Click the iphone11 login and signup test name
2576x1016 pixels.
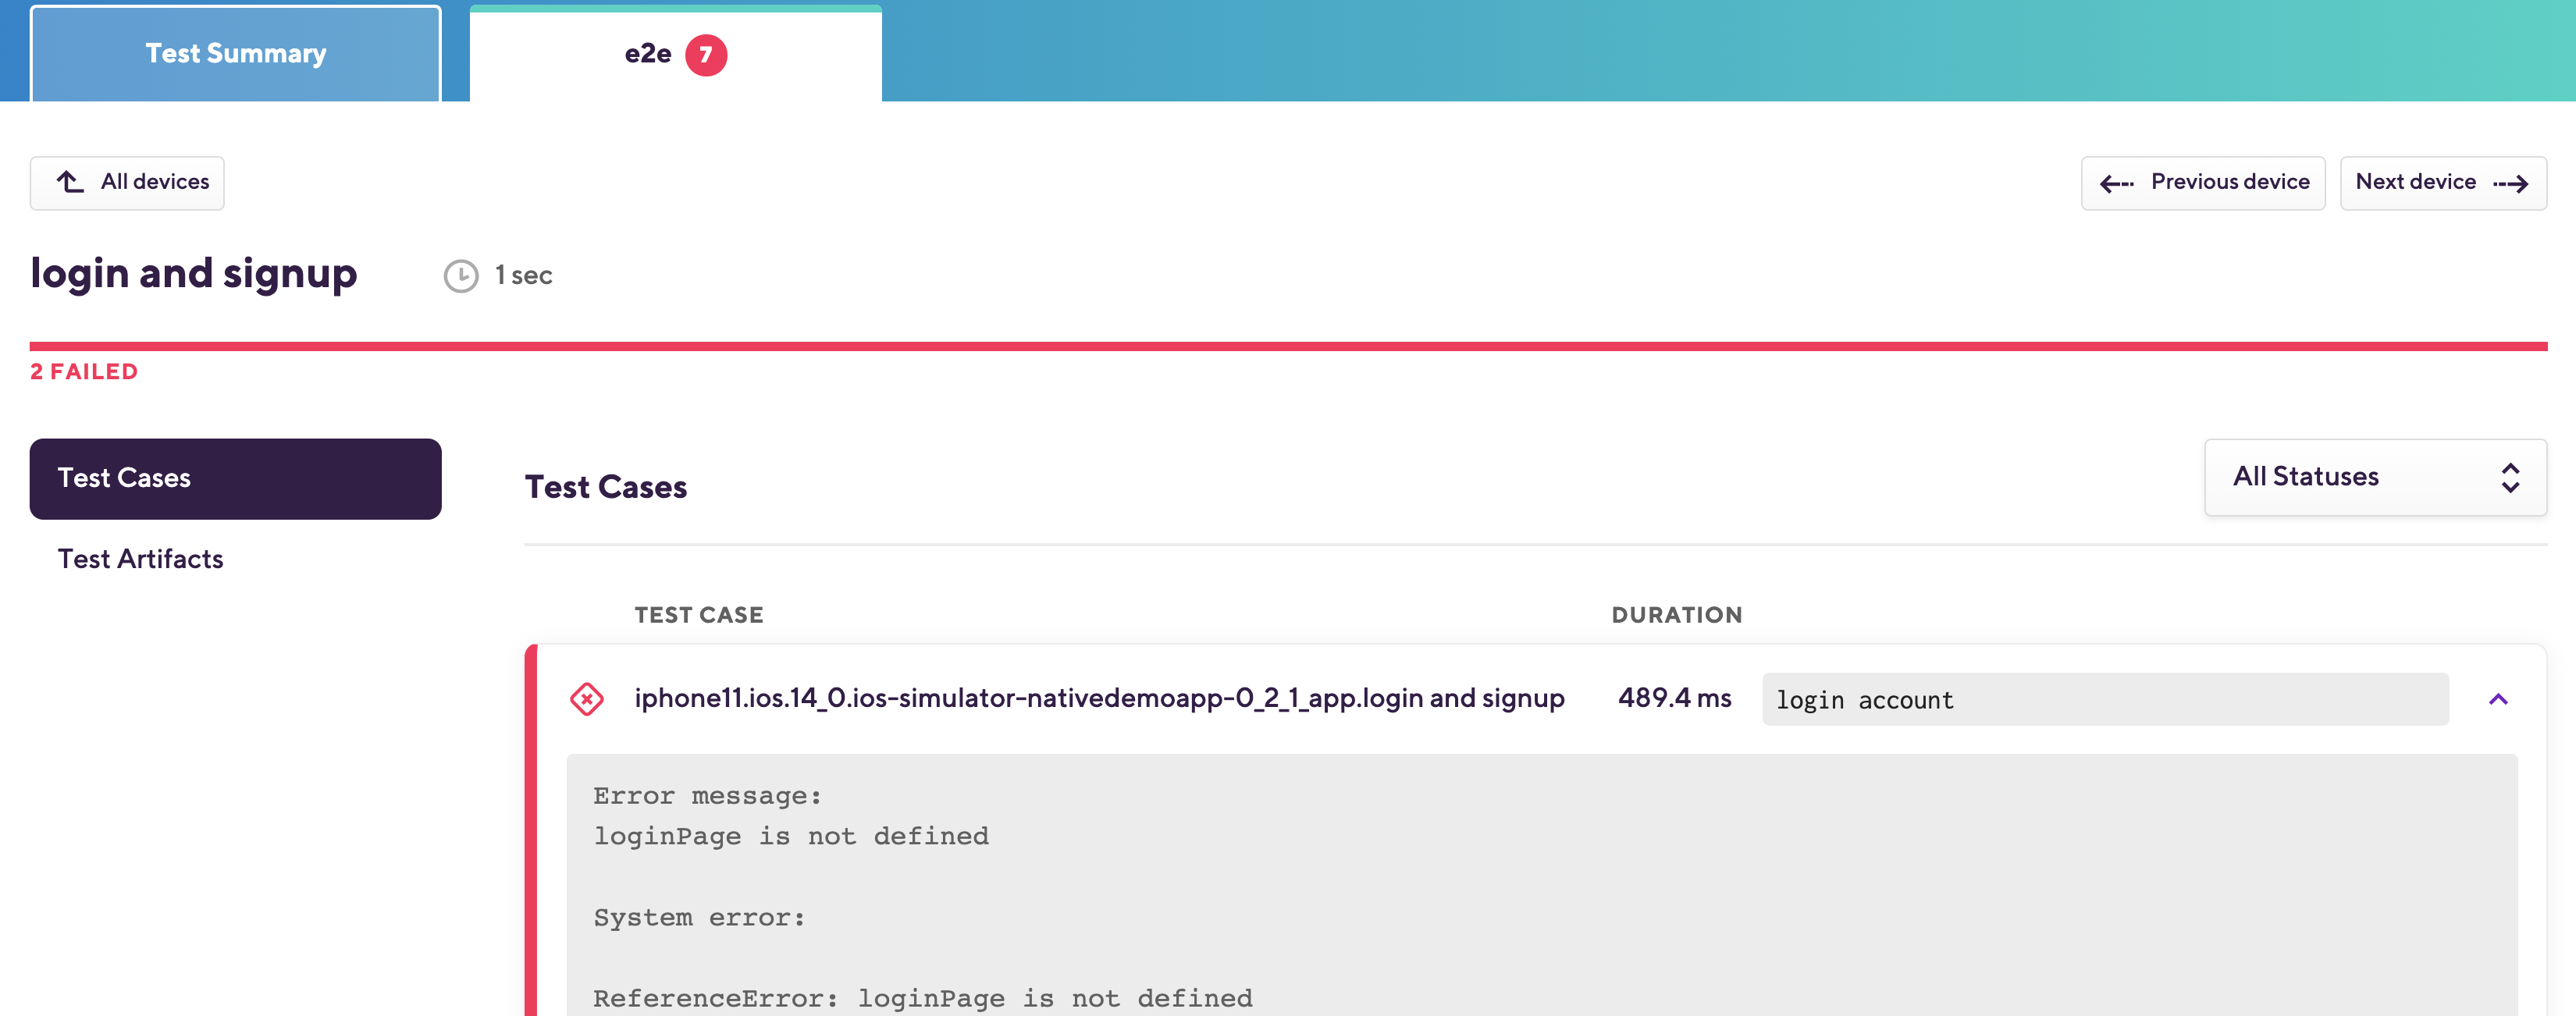pos(1098,698)
